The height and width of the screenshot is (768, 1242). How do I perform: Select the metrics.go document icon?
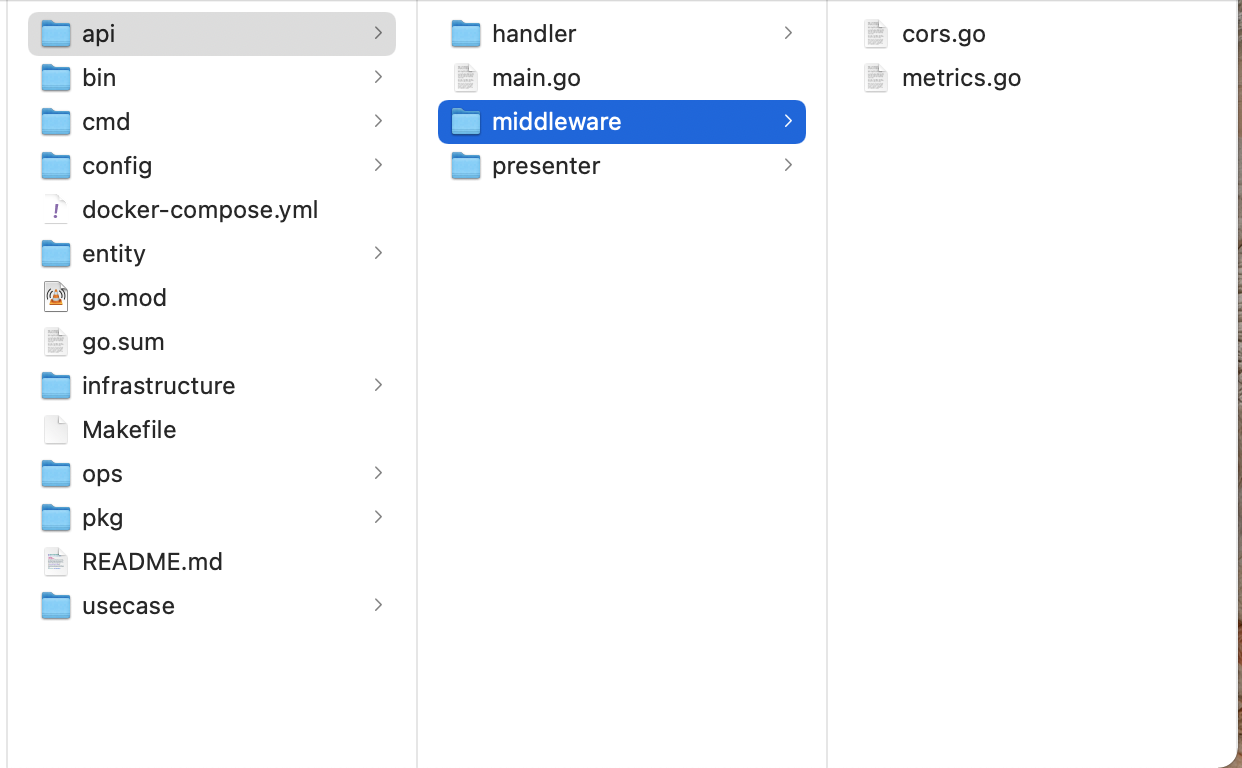876,78
